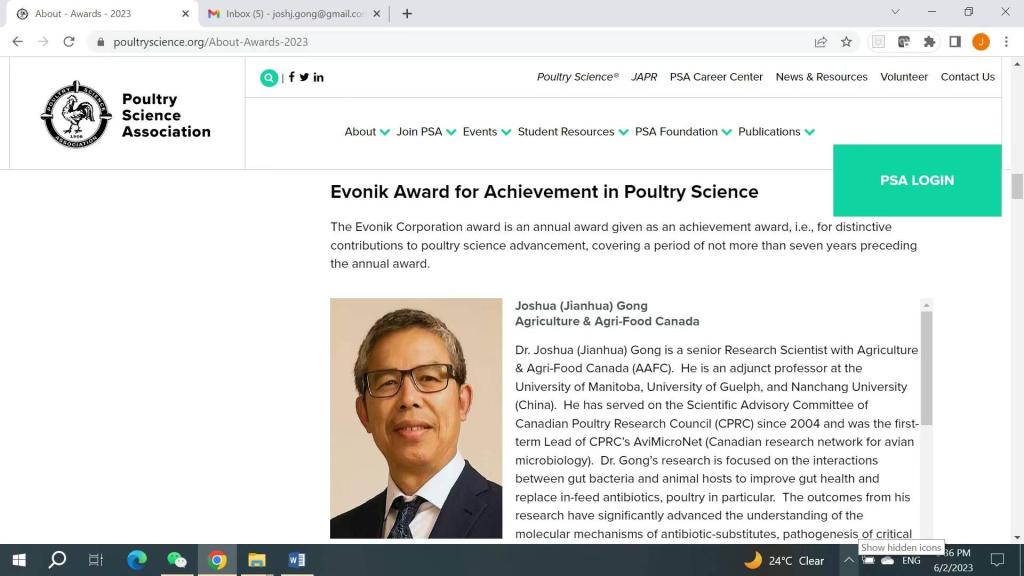
Task: Open the PSA LinkedIn page icon
Action: click(319, 77)
